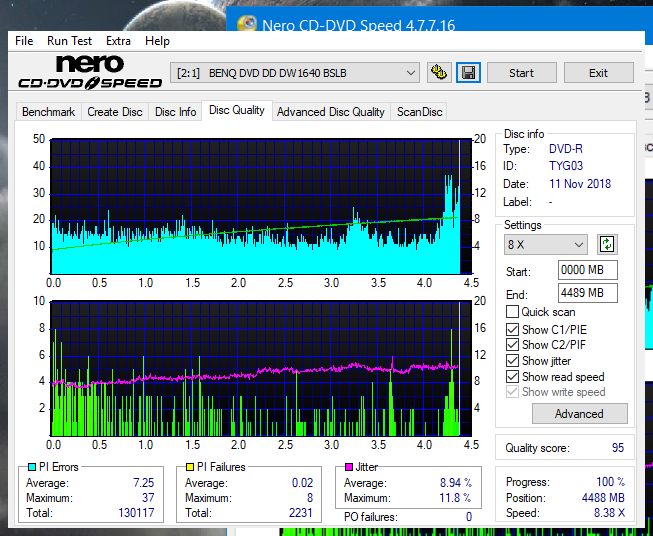
Task: Click the greyed Show write speed checkbox
Action: 512,392
